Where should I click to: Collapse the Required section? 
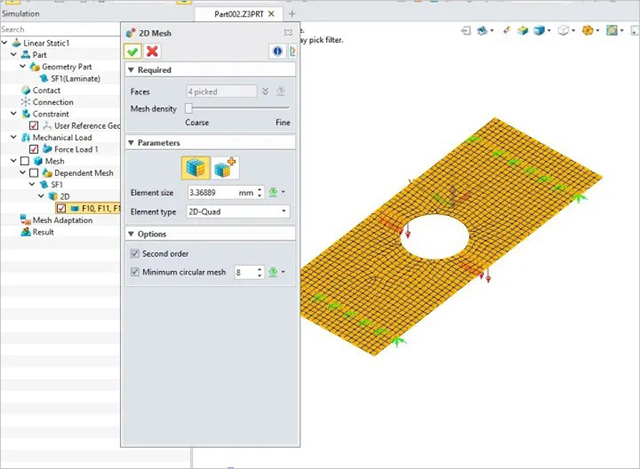coord(131,70)
